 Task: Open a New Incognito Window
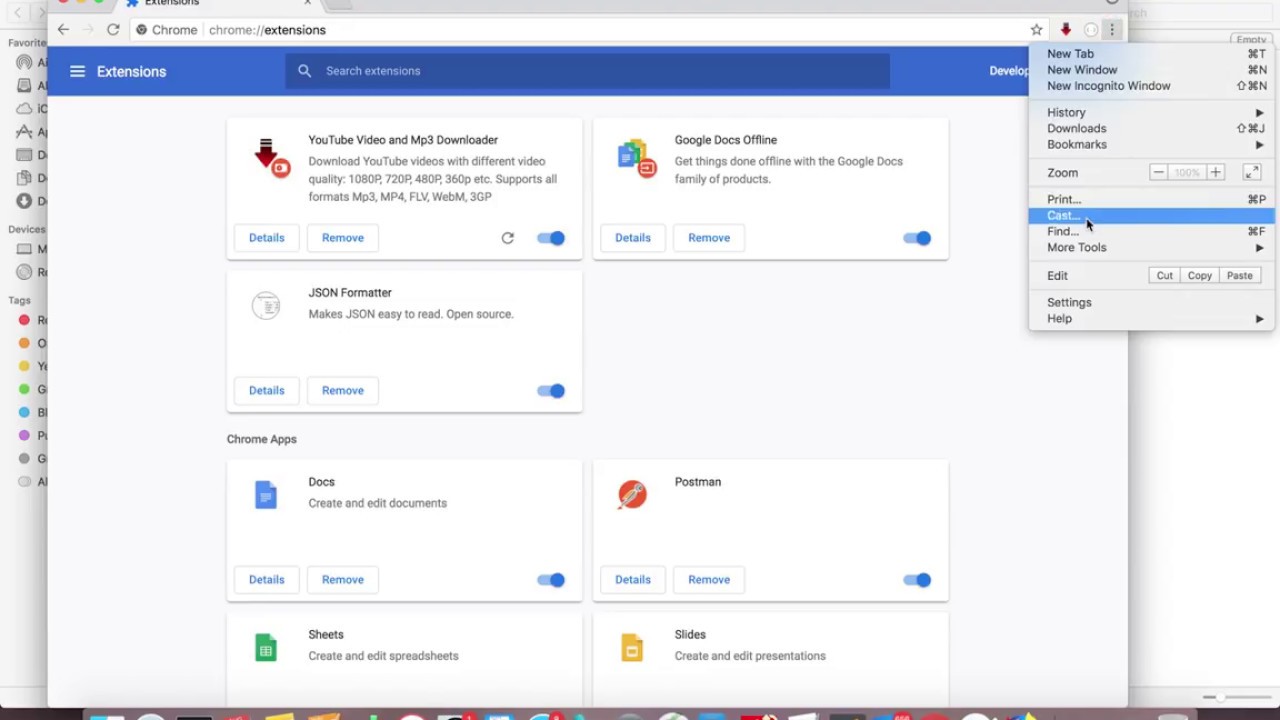(x=1151, y=86)
